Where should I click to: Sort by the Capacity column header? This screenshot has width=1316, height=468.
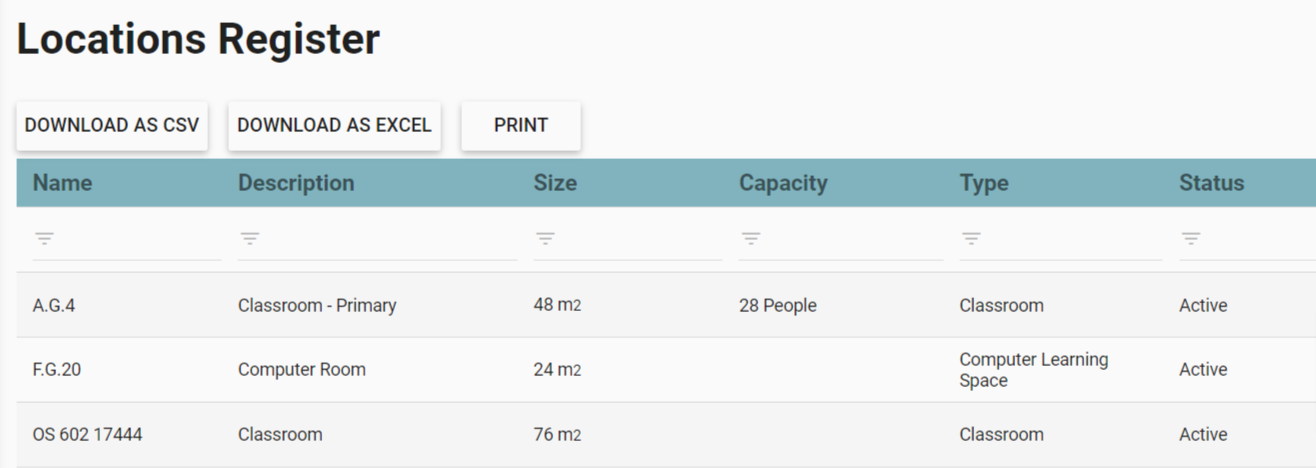783,183
